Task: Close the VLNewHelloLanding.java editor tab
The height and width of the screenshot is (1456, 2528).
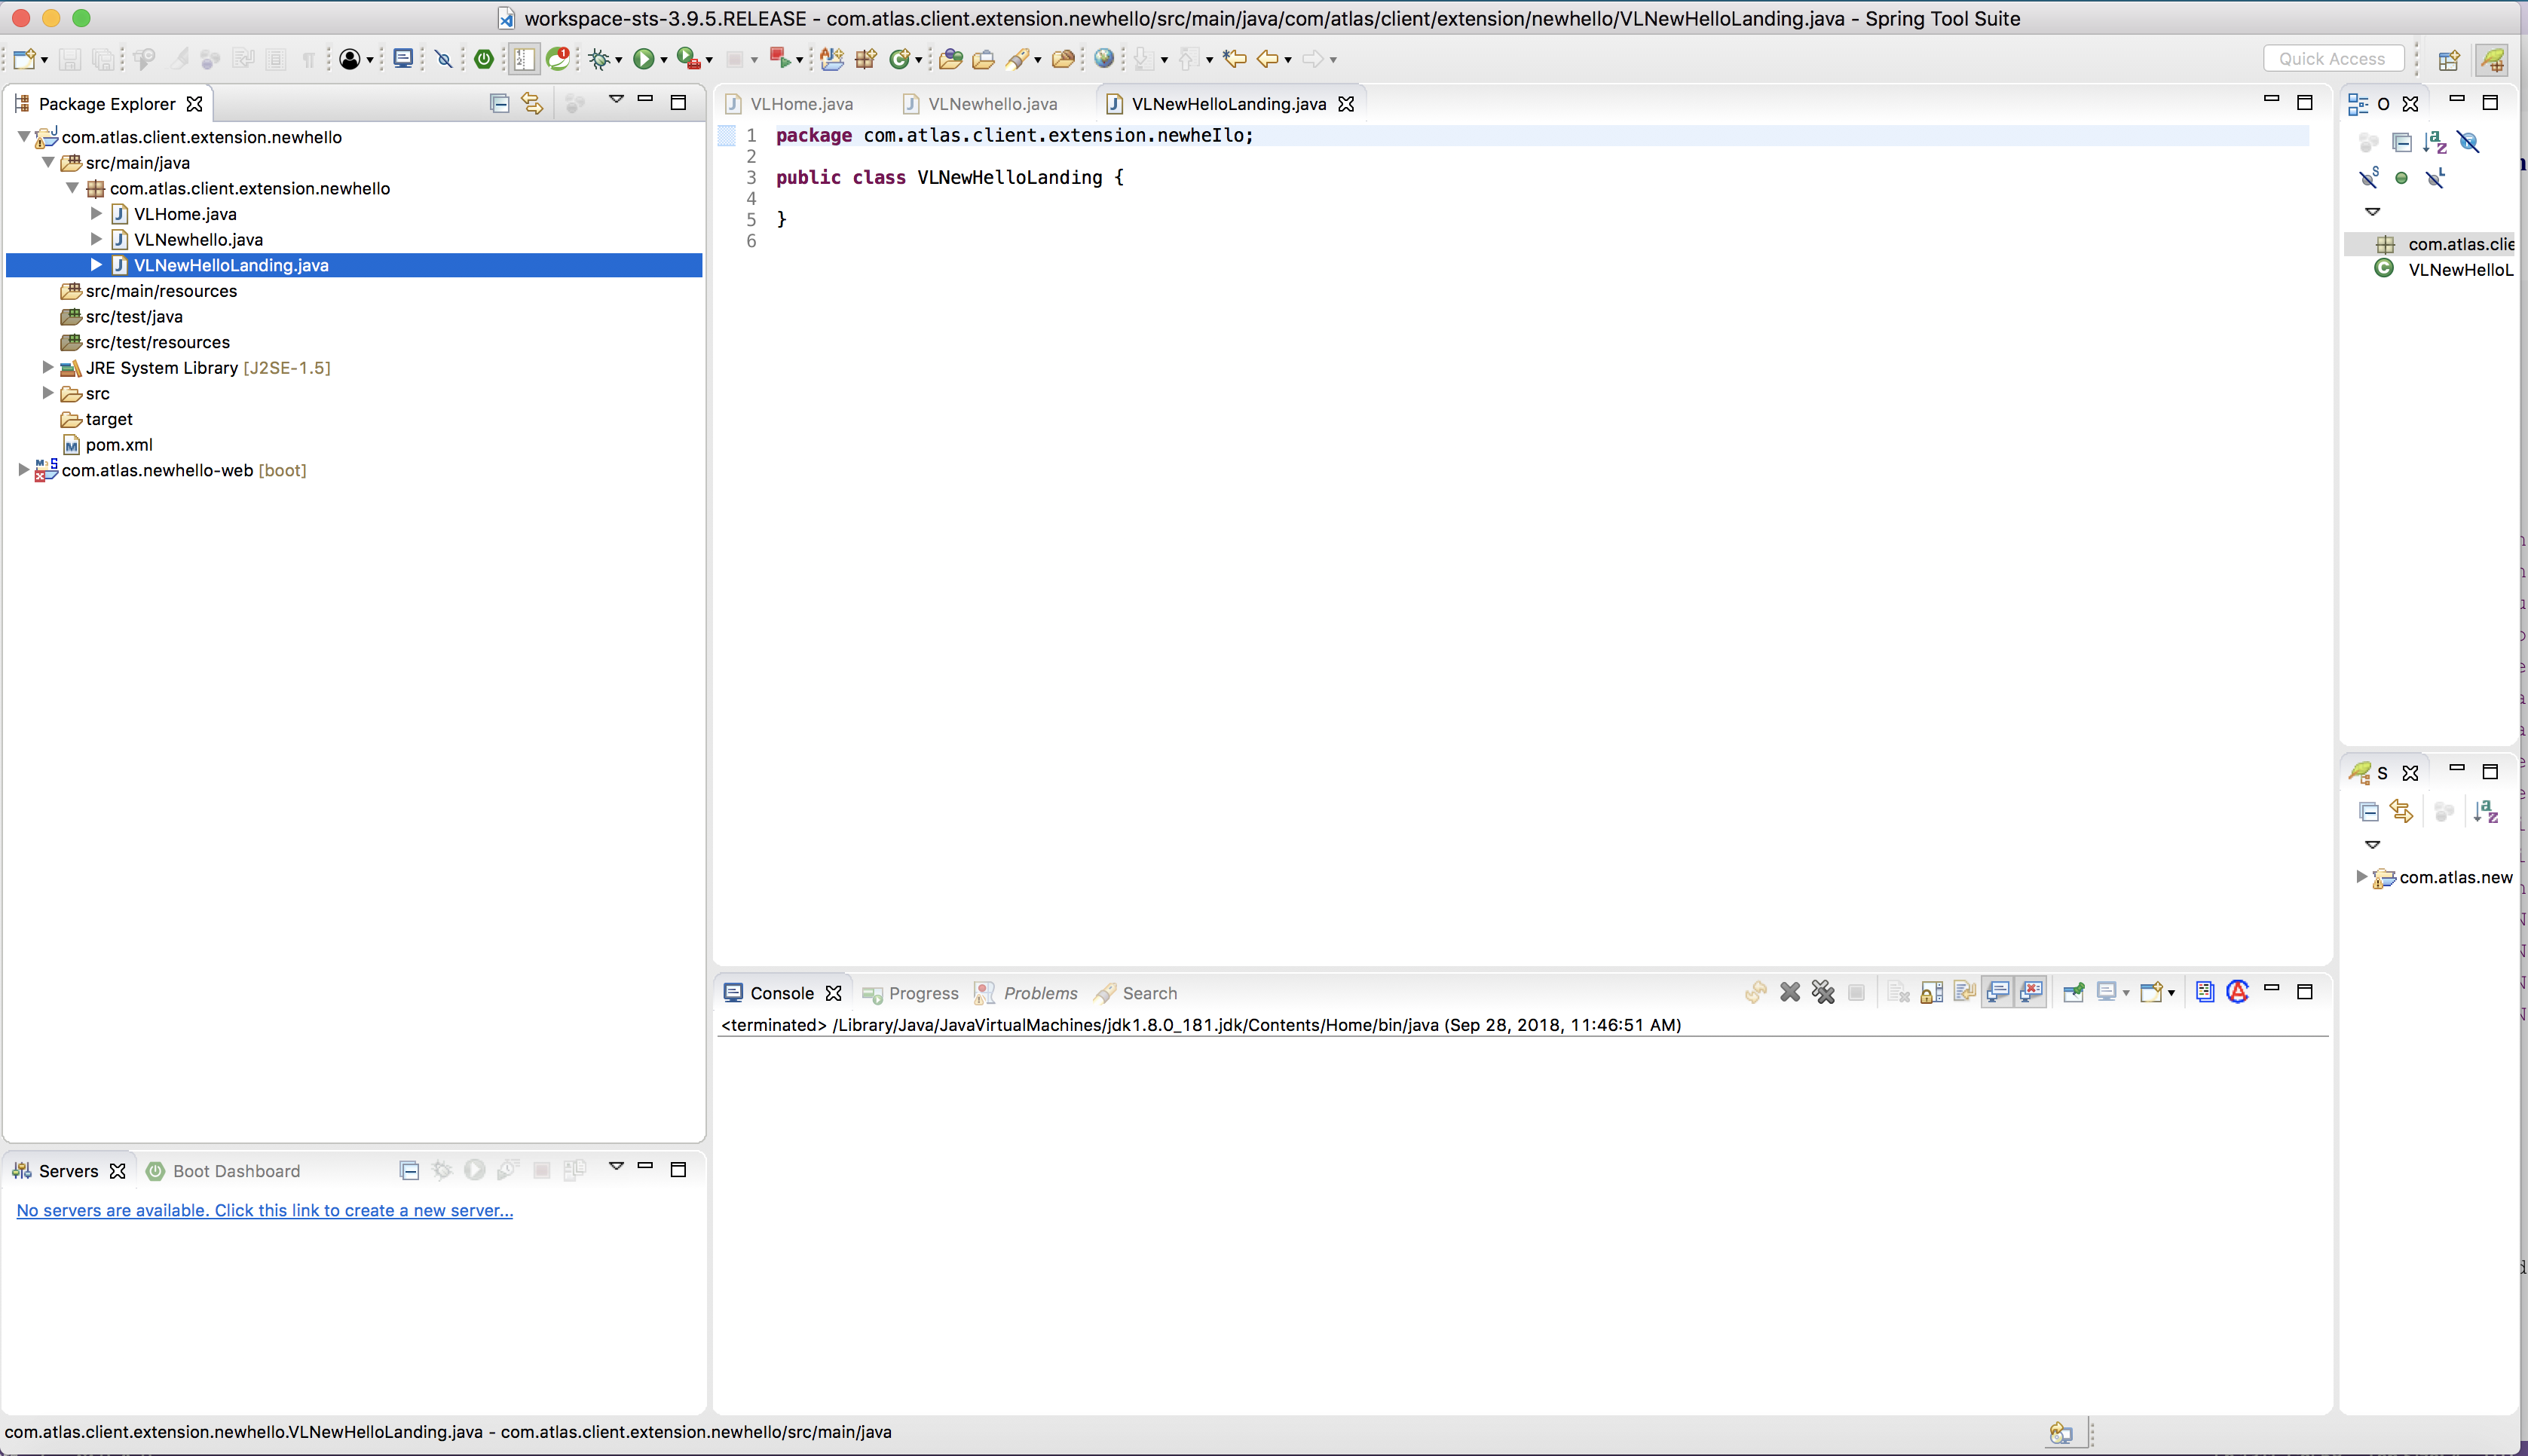Action: (1346, 103)
